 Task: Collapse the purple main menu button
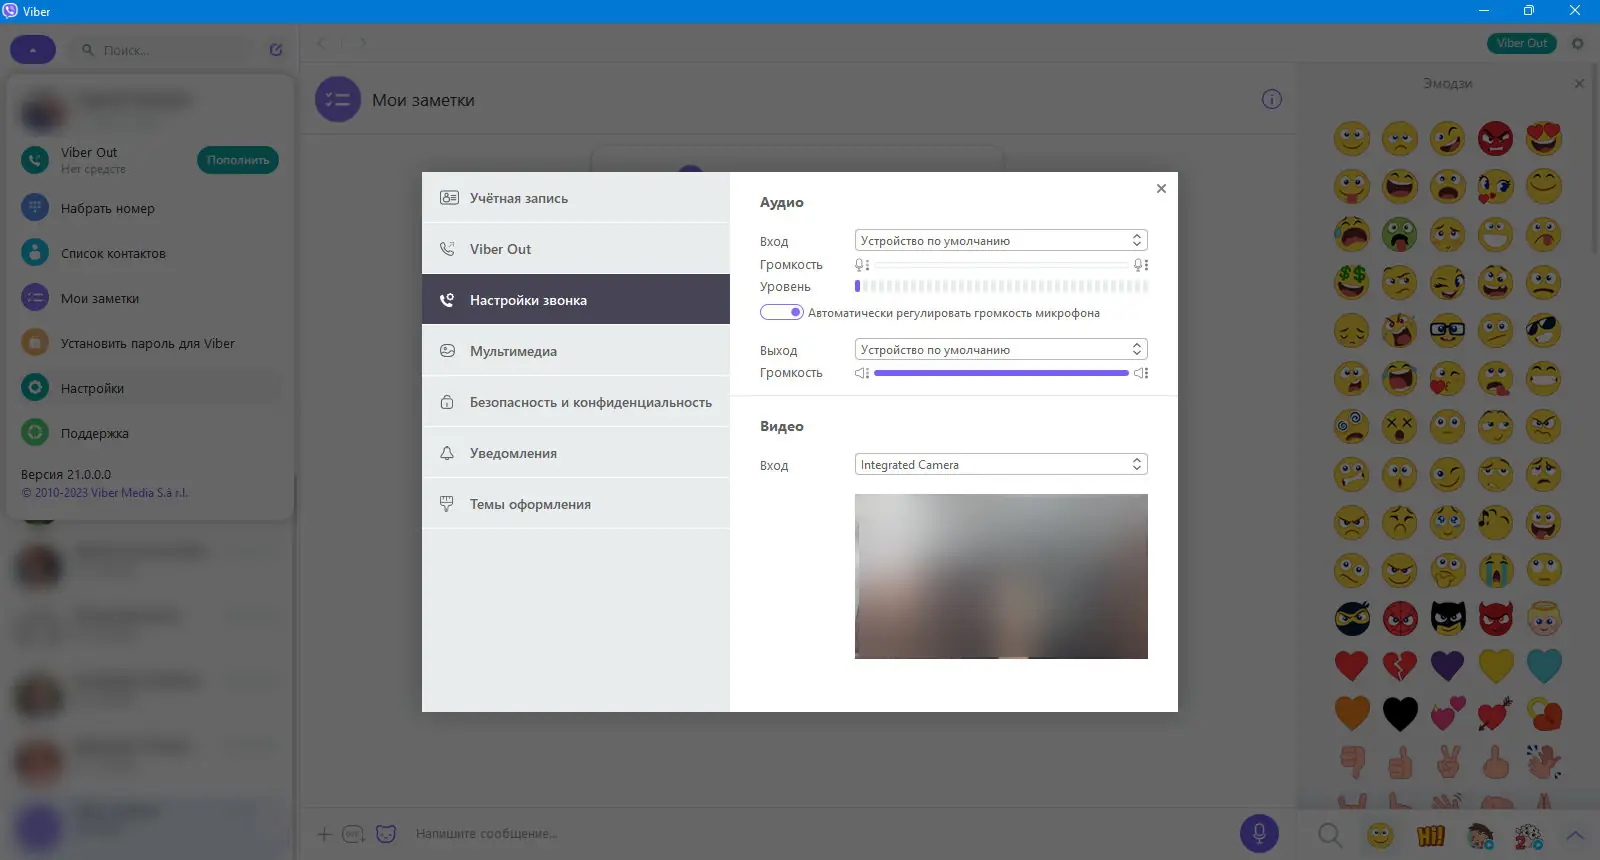tap(33, 50)
